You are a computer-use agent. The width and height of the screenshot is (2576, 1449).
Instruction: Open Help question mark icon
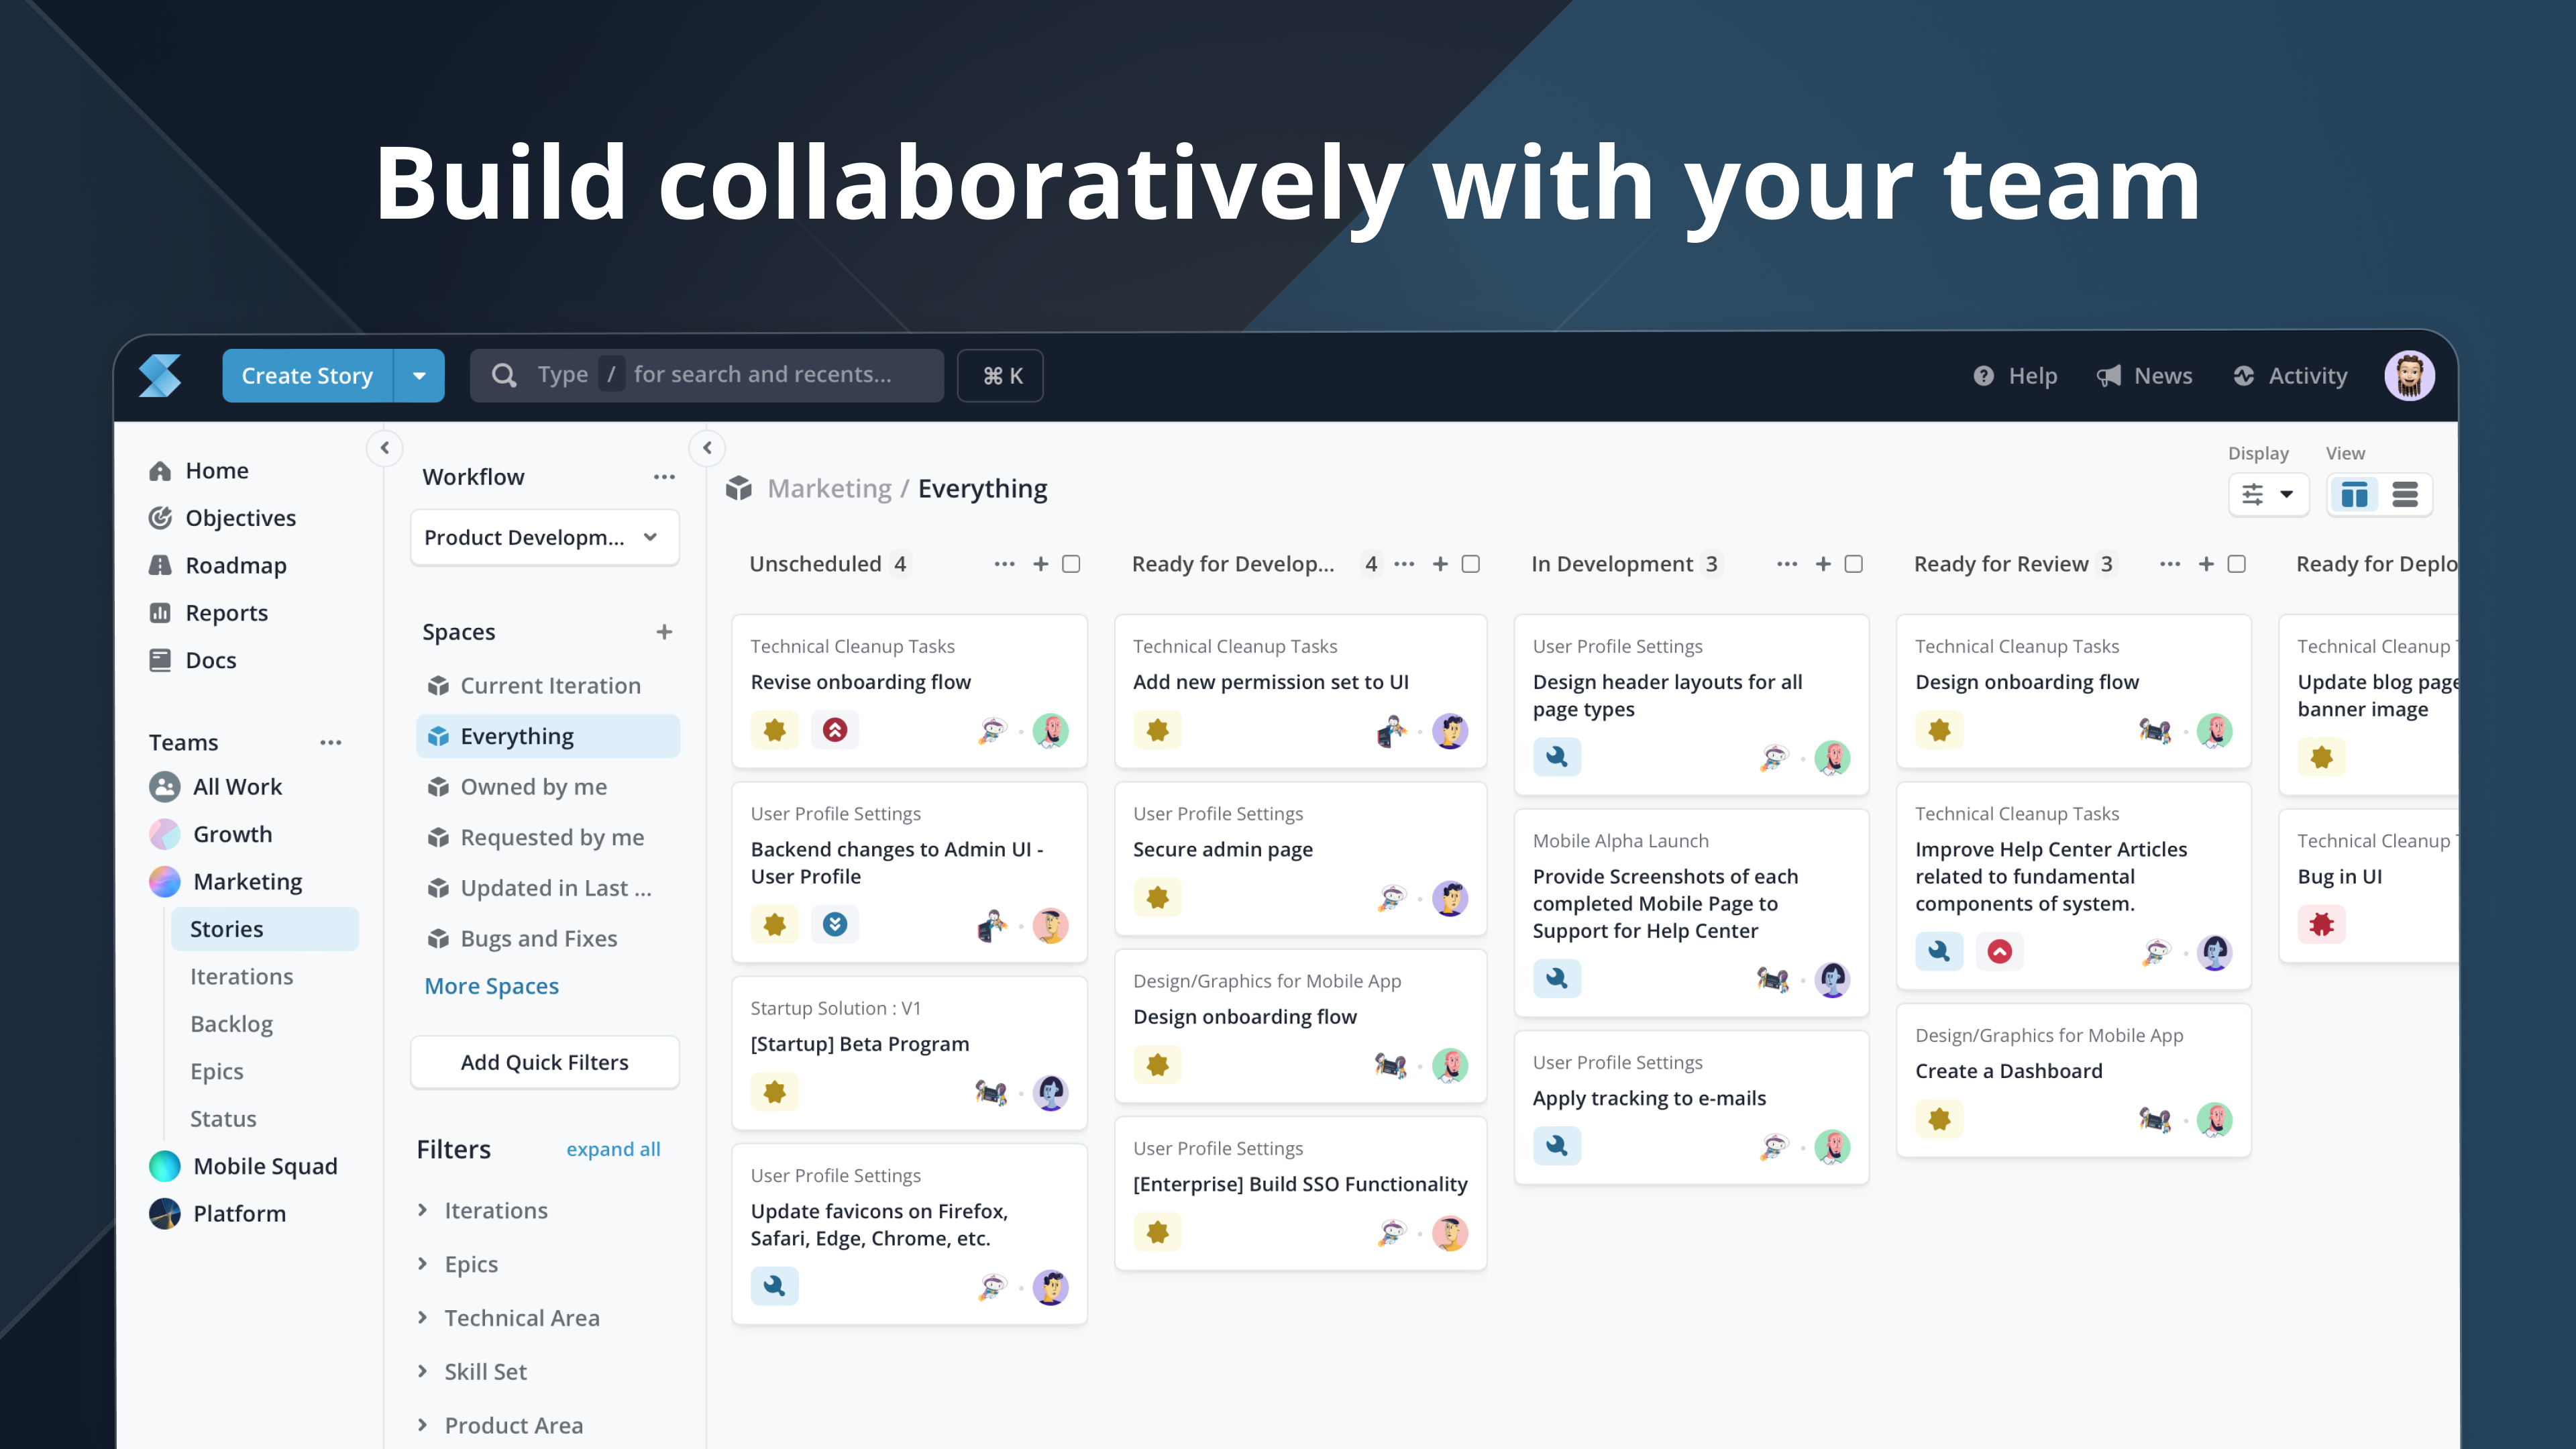pos(1983,376)
